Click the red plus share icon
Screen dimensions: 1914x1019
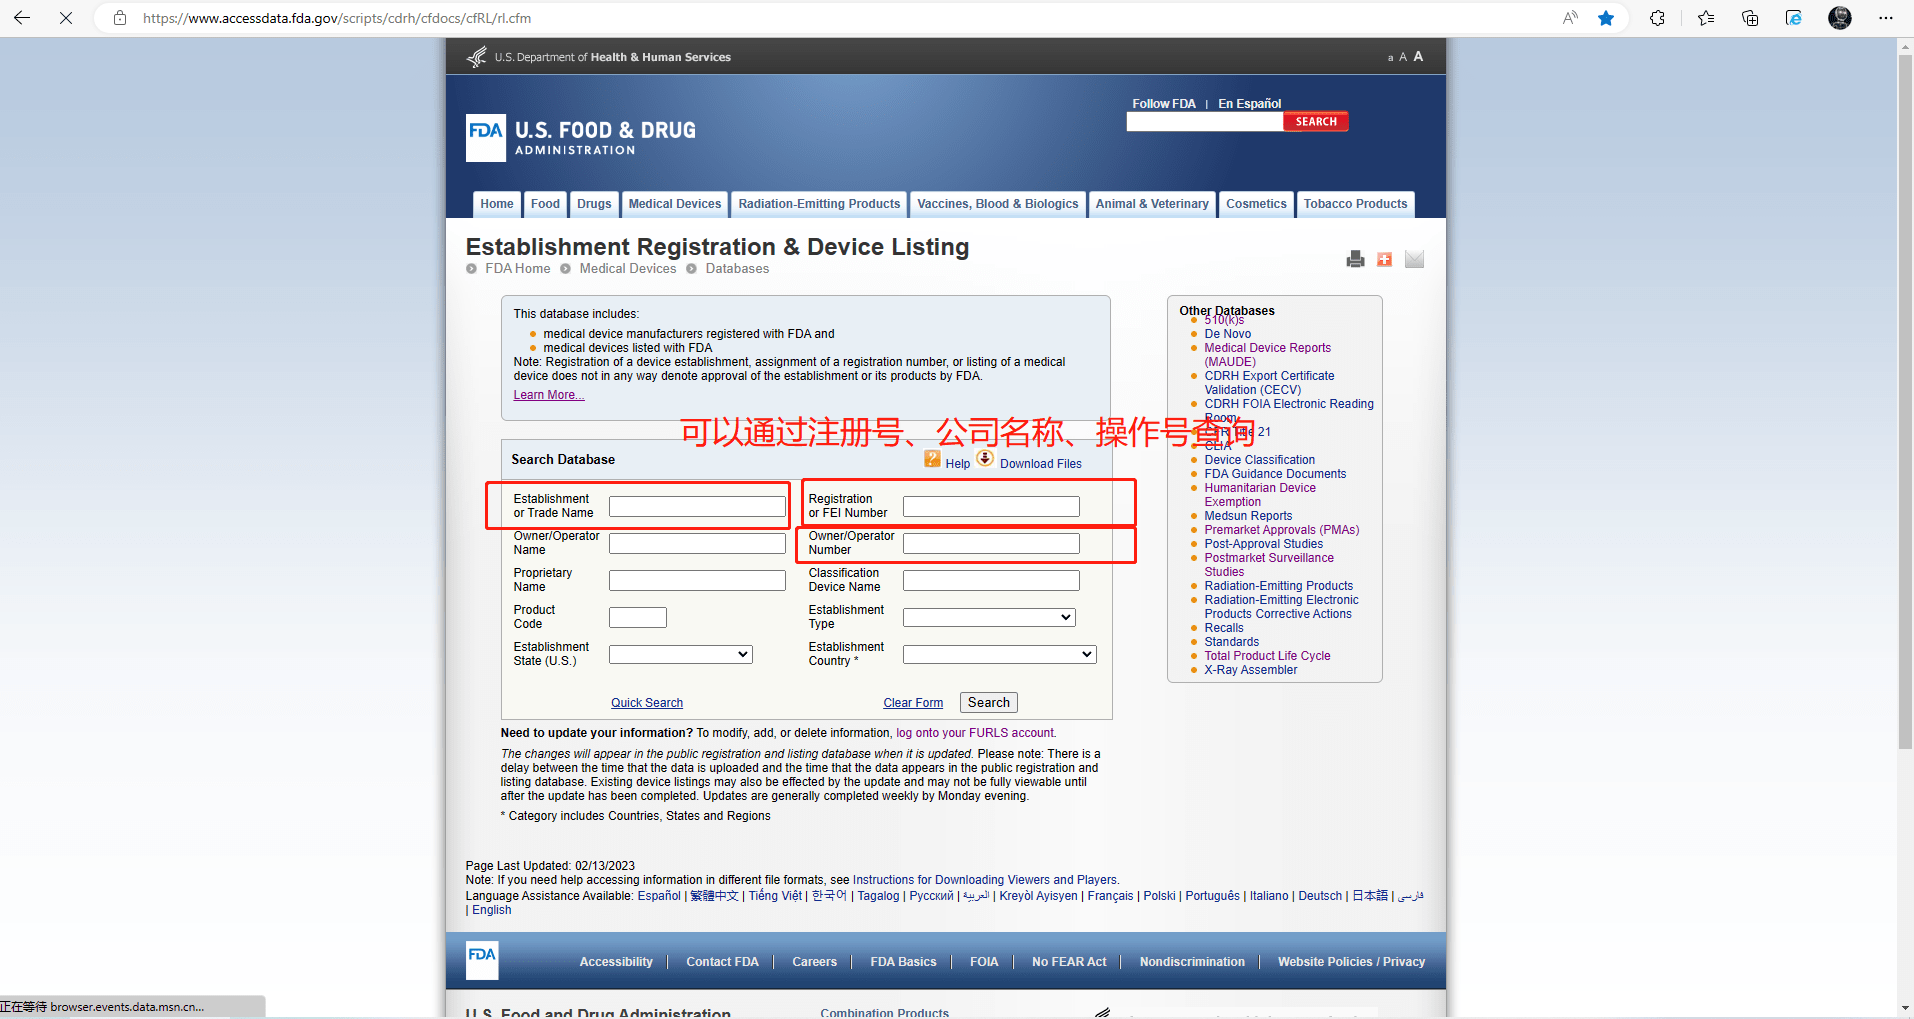(1385, 259)
